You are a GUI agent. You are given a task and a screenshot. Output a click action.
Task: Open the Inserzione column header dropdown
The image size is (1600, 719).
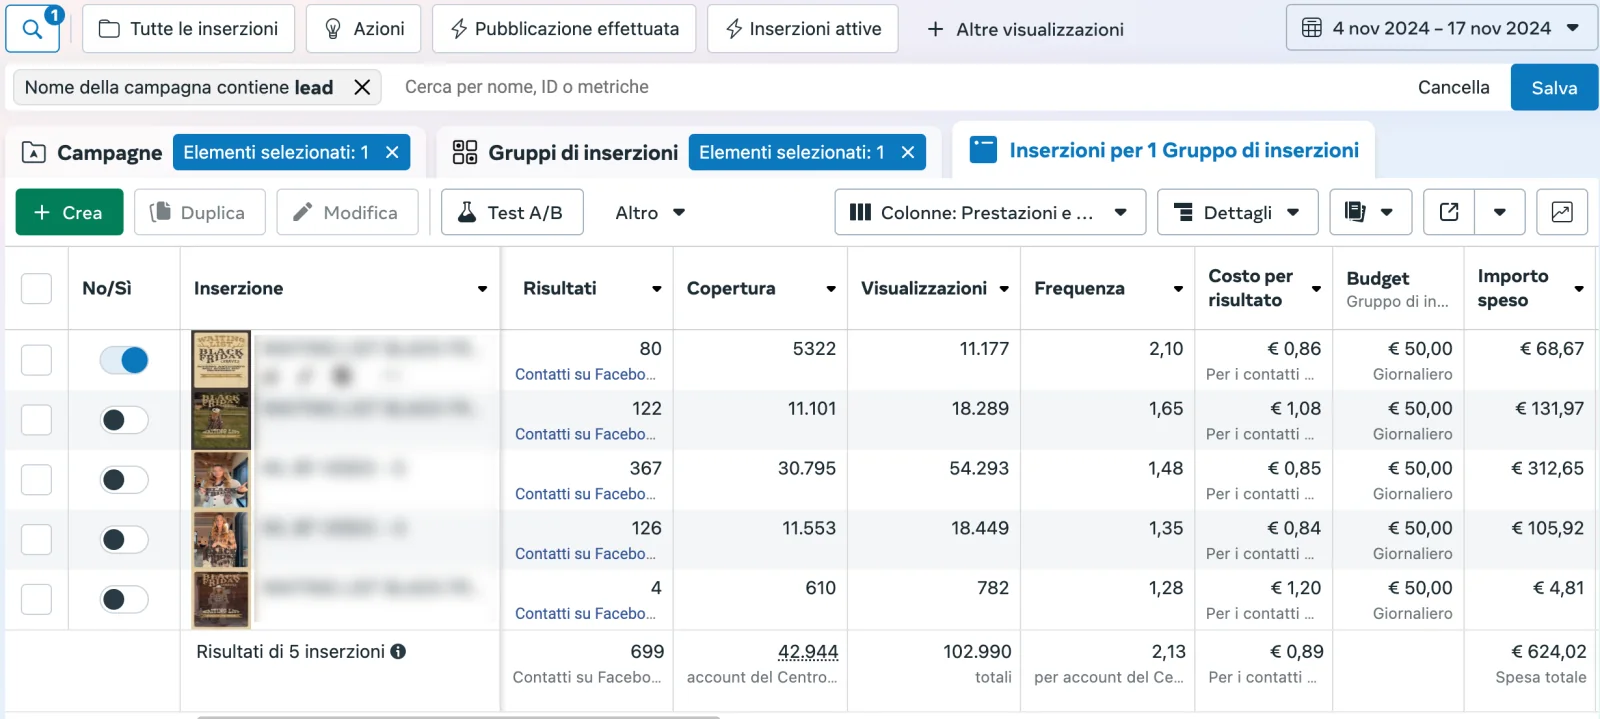click(482, 289)
